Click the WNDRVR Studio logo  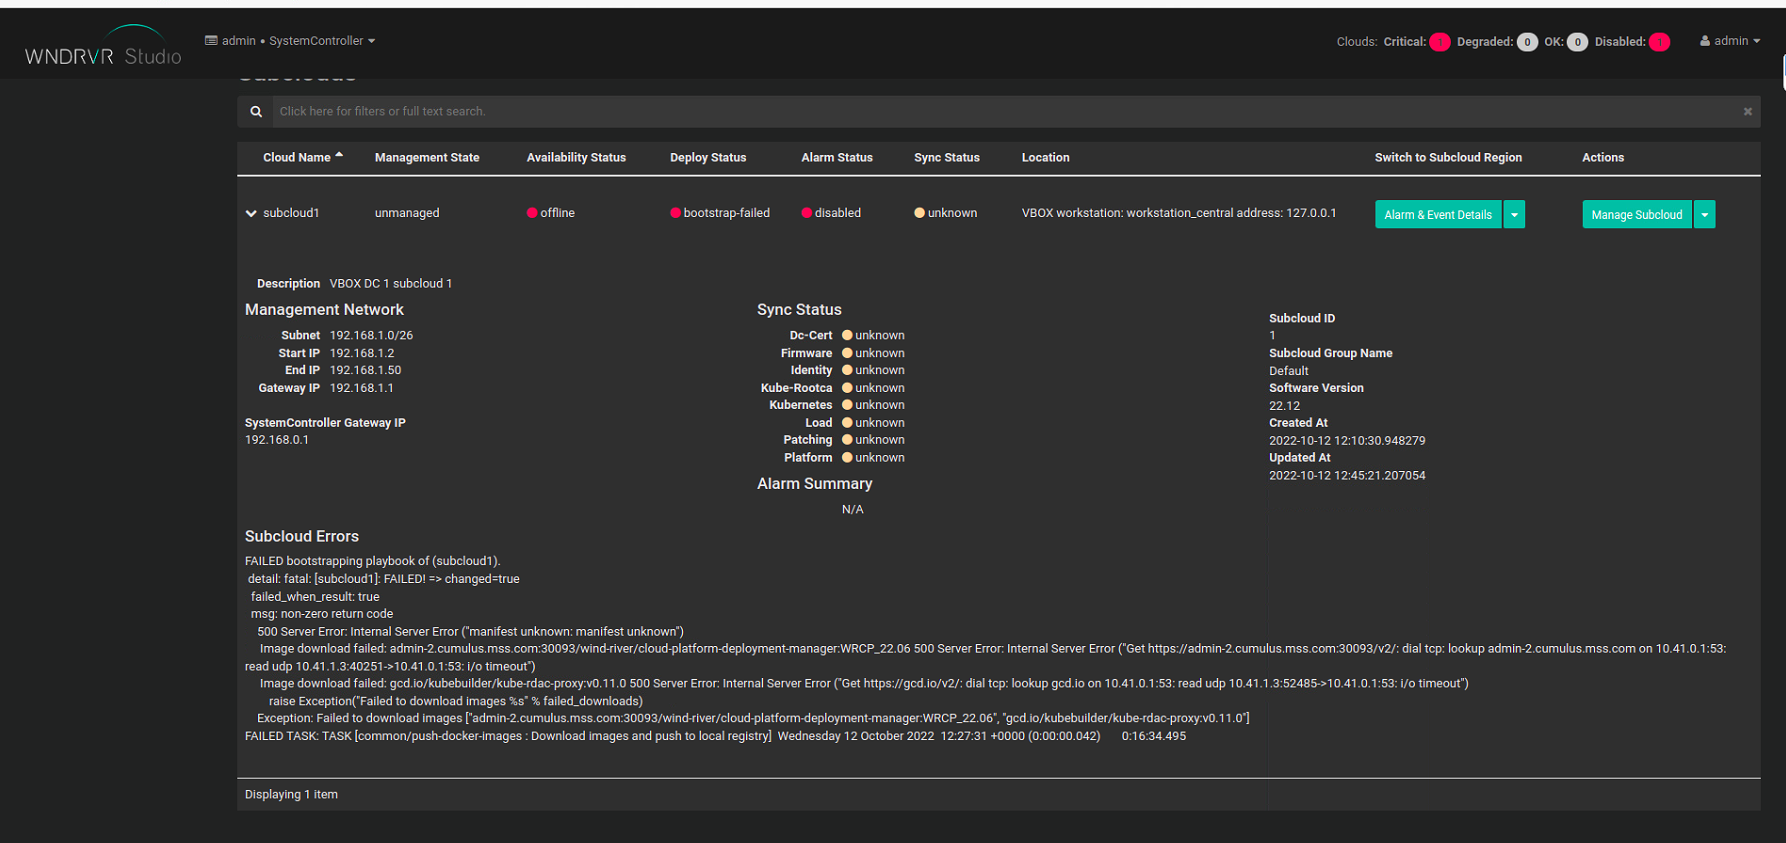pyautogui.click(x=103, y=48)
